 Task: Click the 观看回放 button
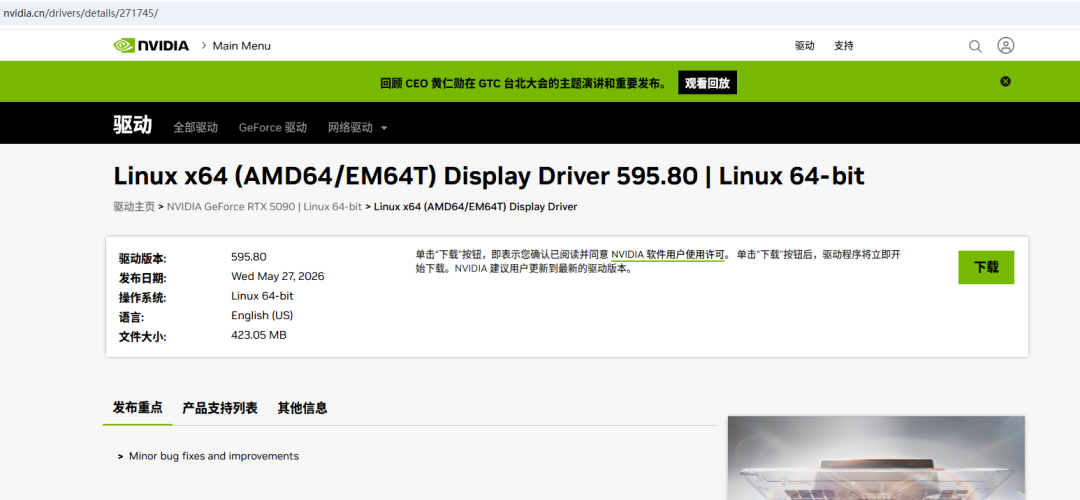(707, 83)
